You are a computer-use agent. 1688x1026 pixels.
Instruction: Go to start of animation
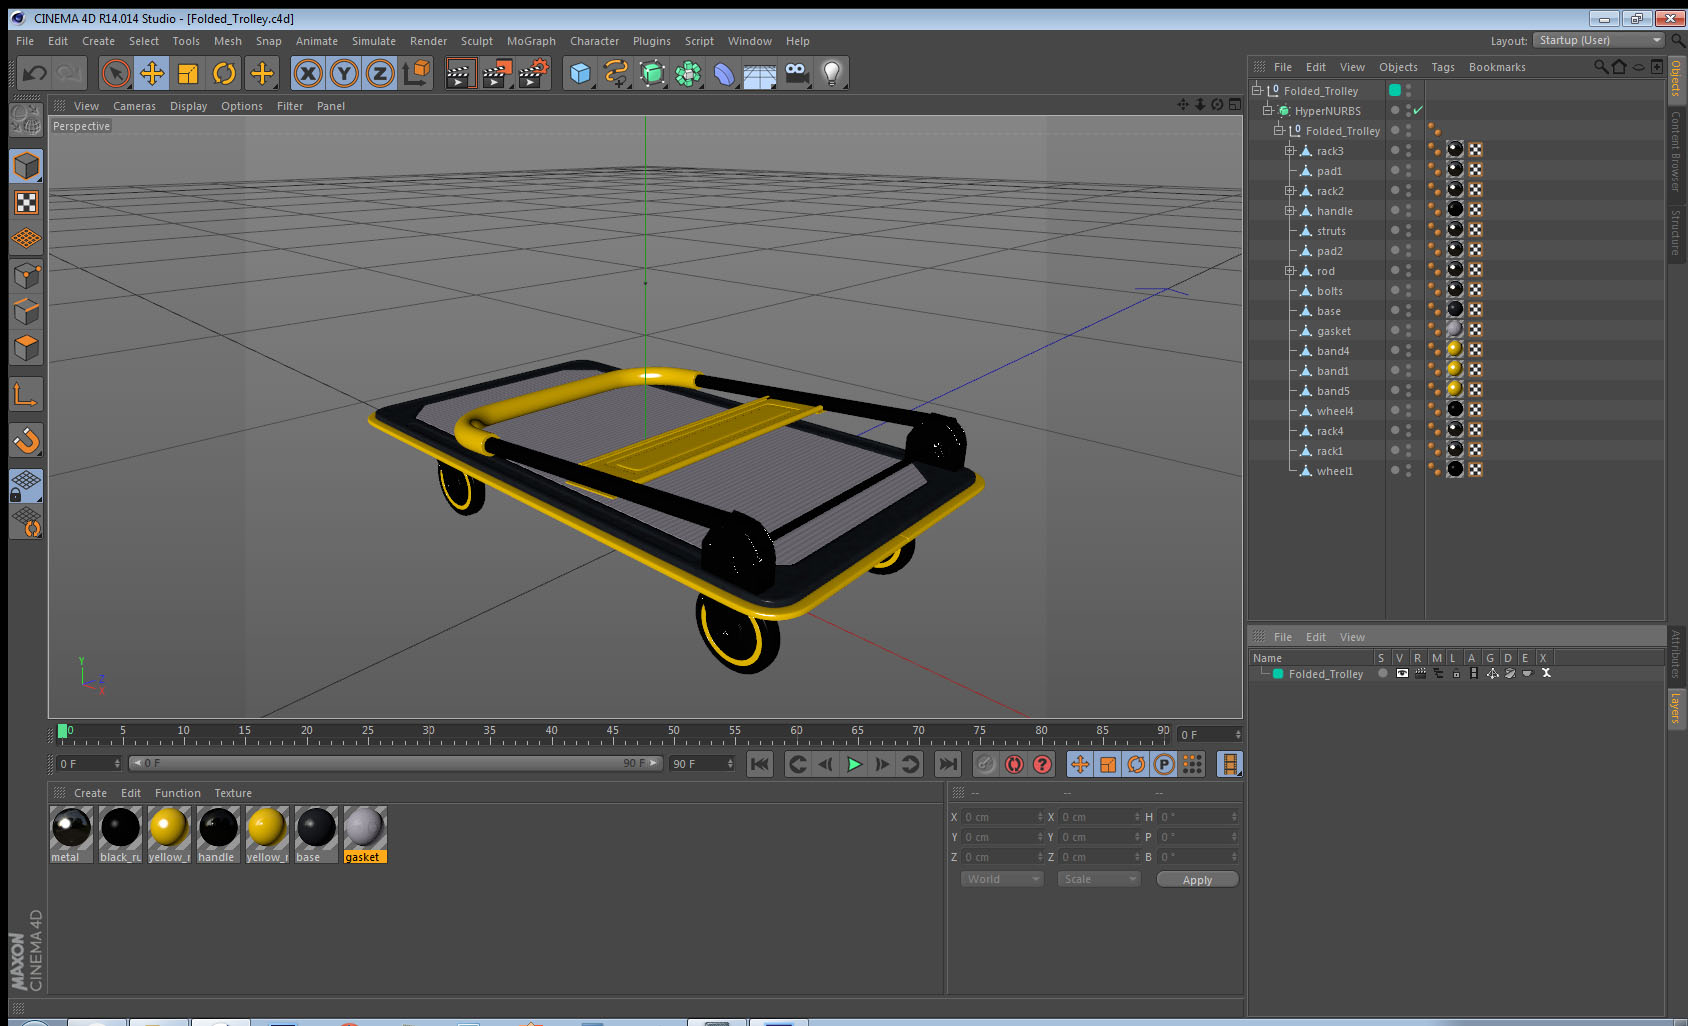click(760, 764)
